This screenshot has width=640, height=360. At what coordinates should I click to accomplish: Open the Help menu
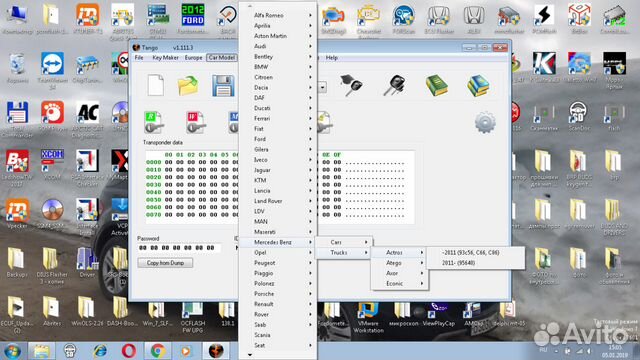click(332, 58)
